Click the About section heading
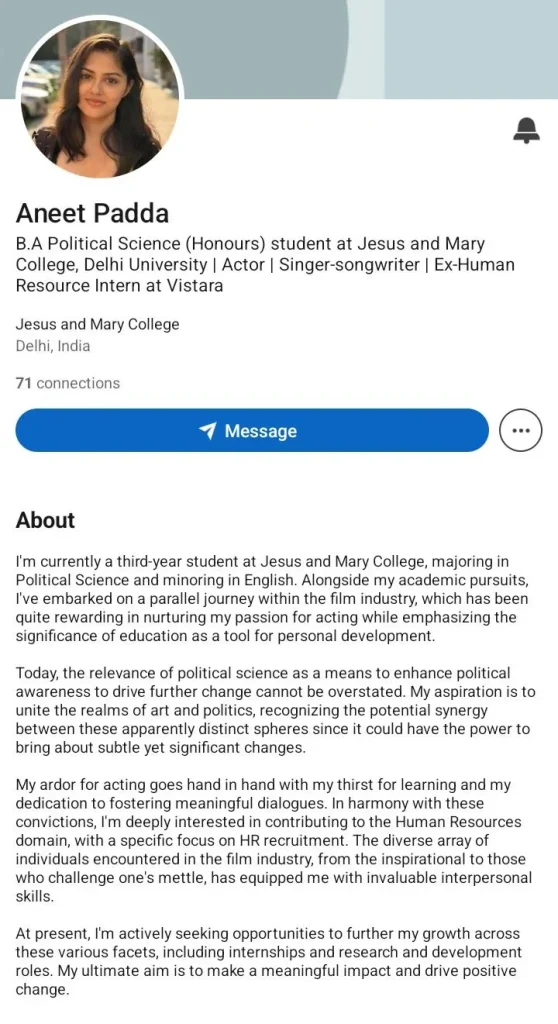558x1024 pixels. click(45, 520)
